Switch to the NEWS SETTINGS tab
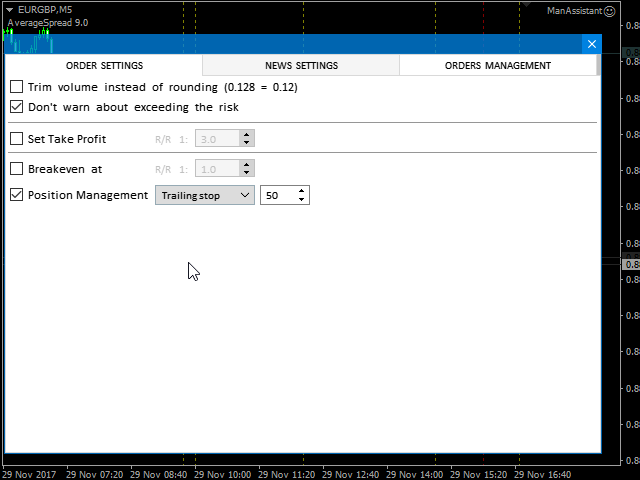The height and width of the screenshot is (480, 640). coord(301,66)
